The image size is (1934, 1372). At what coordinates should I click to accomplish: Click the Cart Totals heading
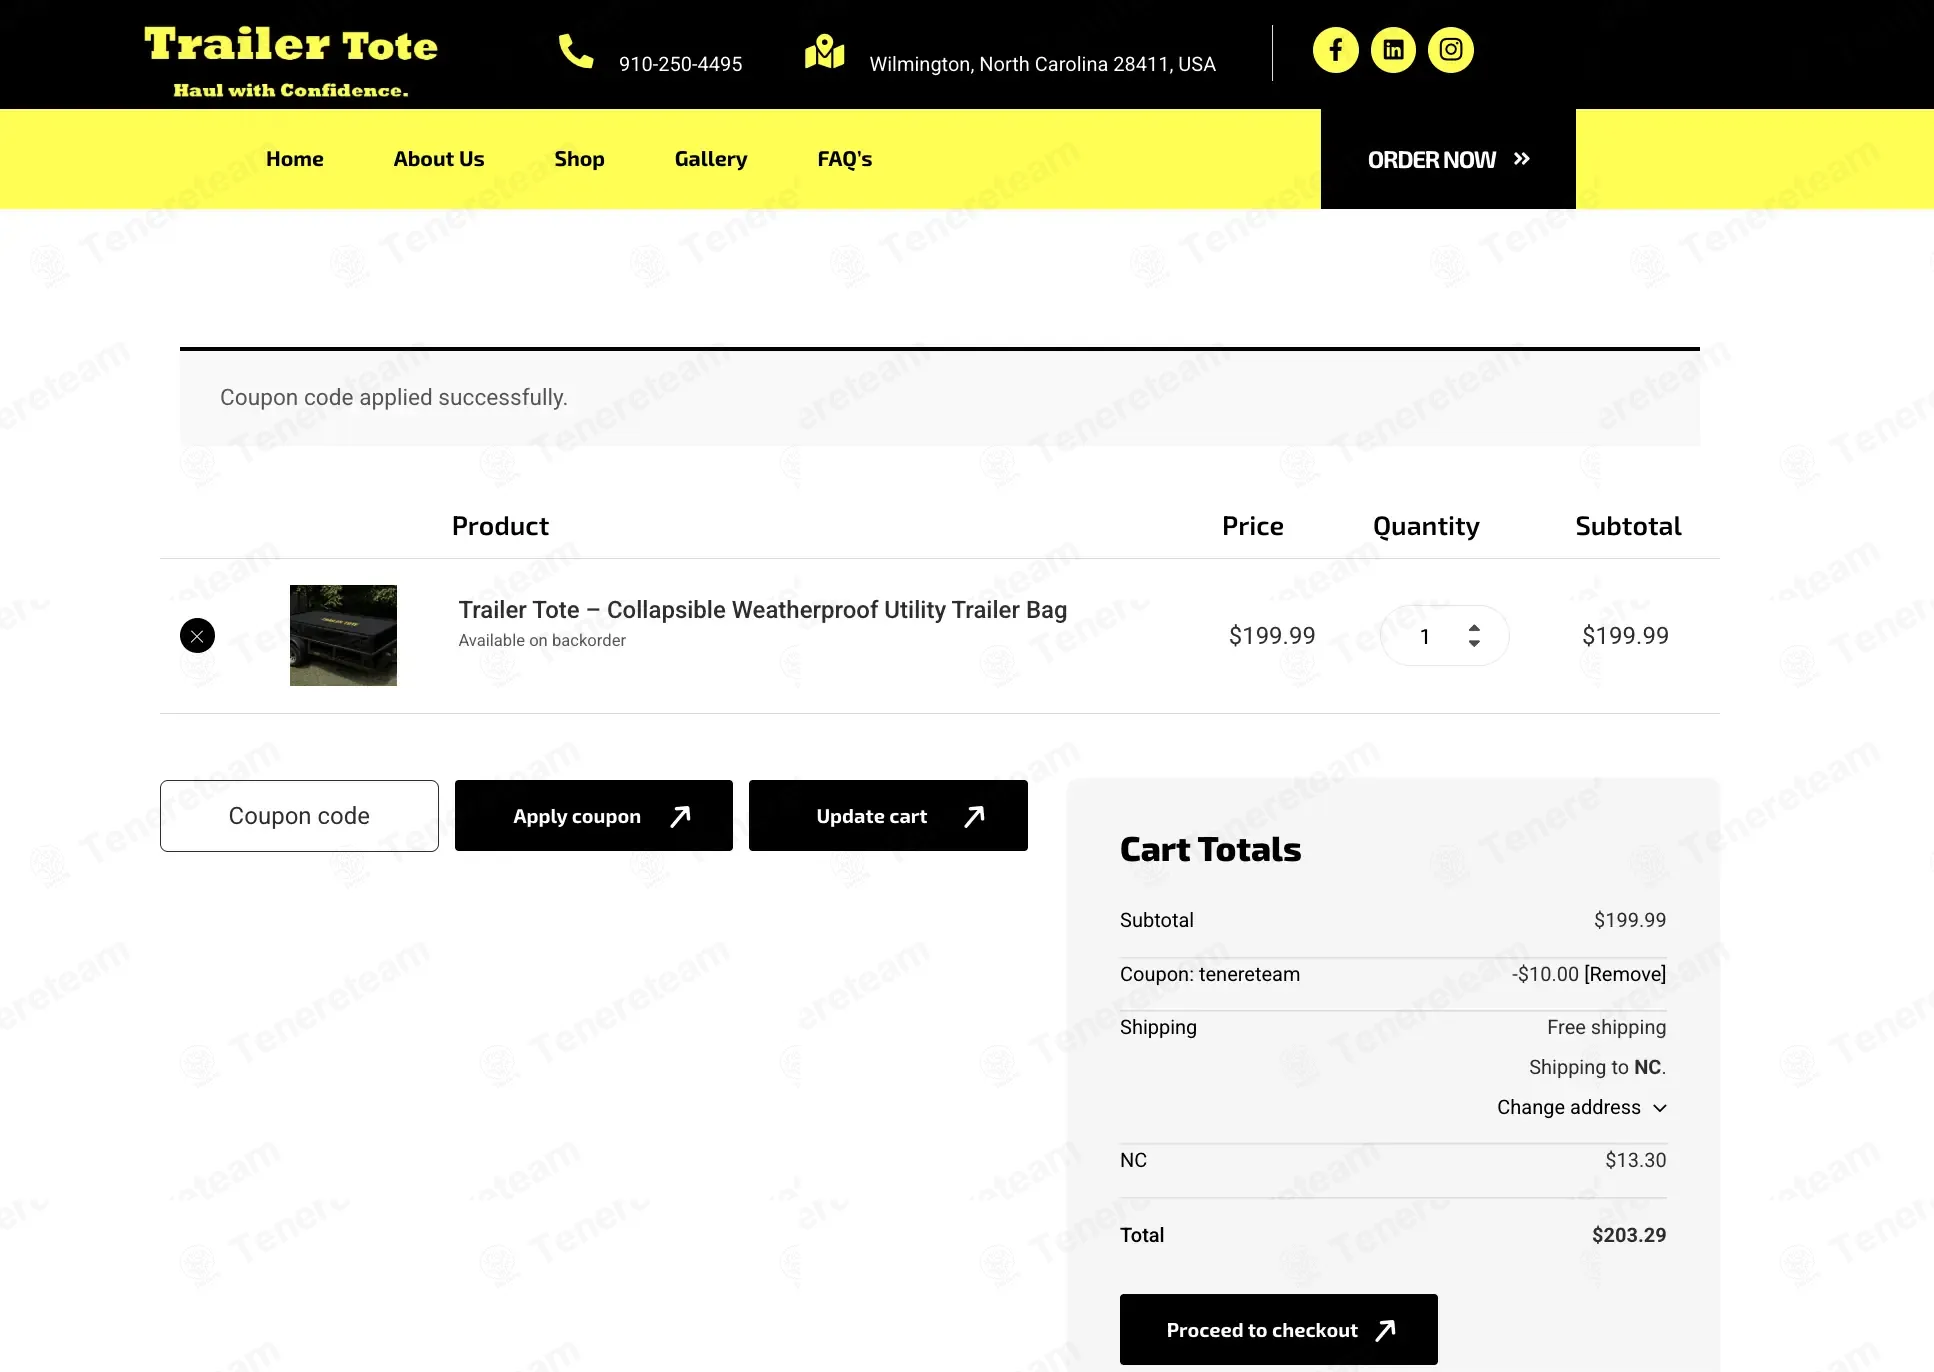(x=1210, y=849)
